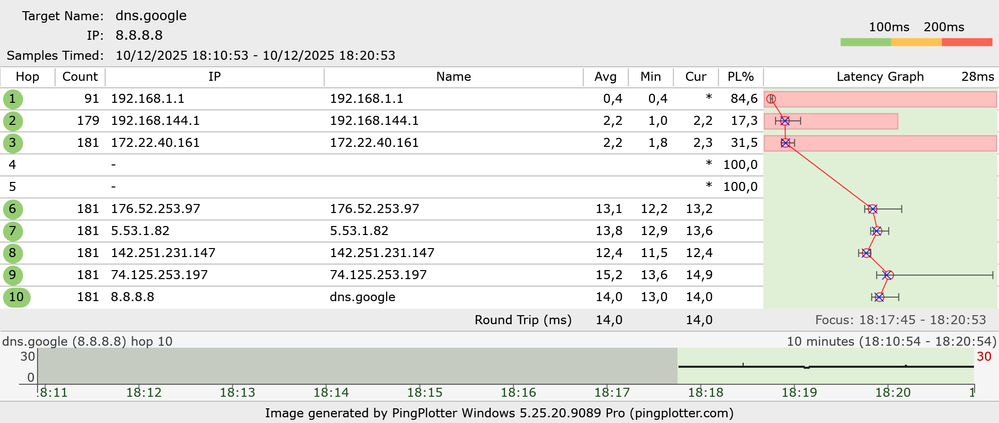Click hop 3 green circle icon
This screenshot has width=999, height=423.
tap(12, 143)
